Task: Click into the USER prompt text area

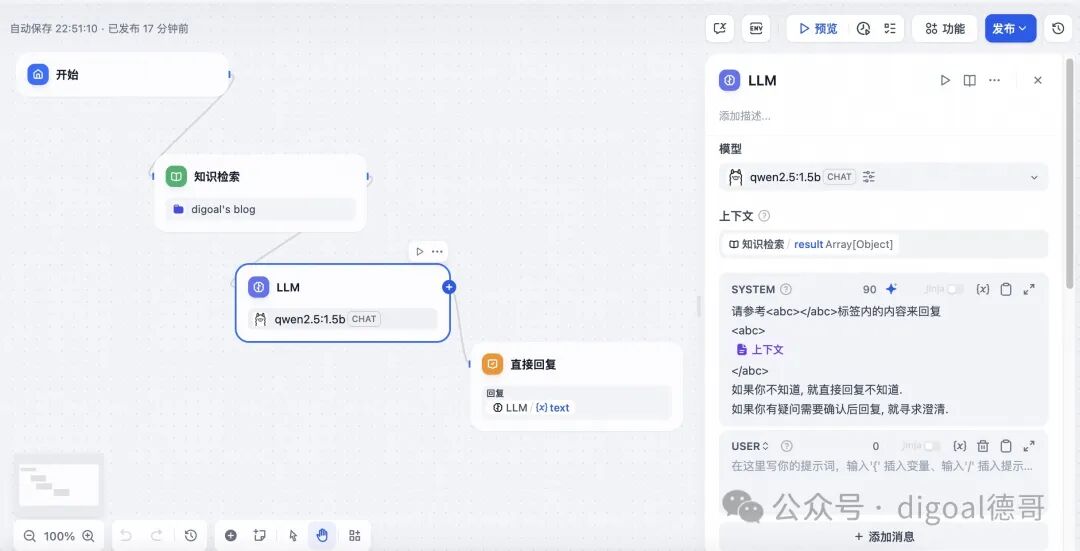Action: [883, 466]
